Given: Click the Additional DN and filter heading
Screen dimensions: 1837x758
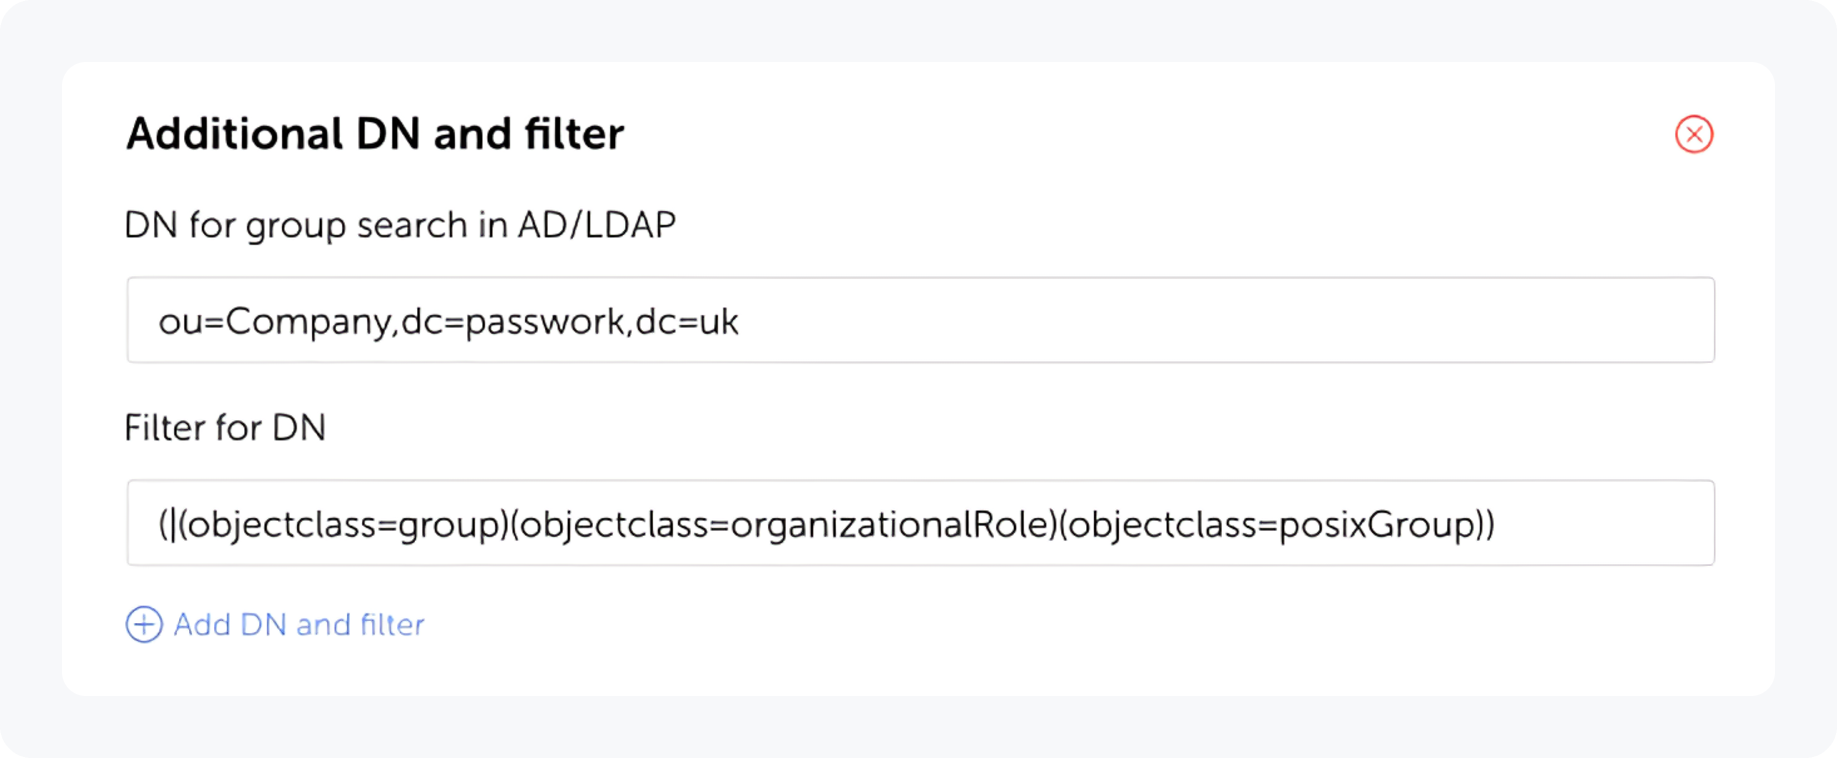Looking at the screenshot, I should tap(374, 132).
